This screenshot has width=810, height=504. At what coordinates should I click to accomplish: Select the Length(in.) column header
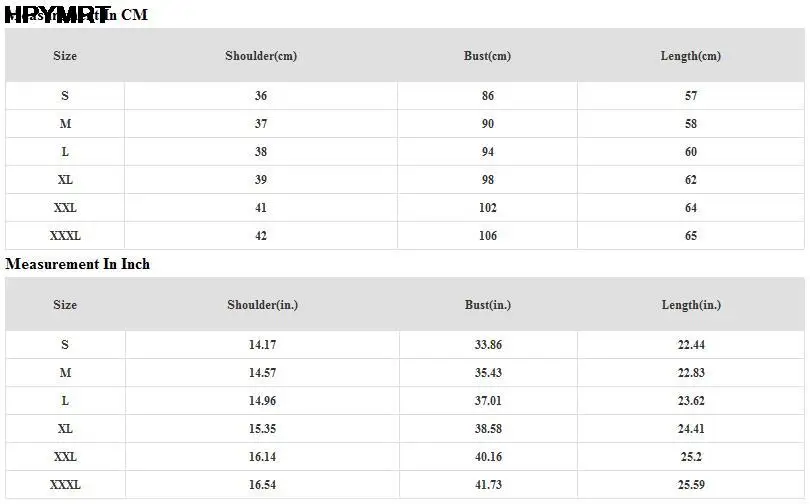pos(691,305)
